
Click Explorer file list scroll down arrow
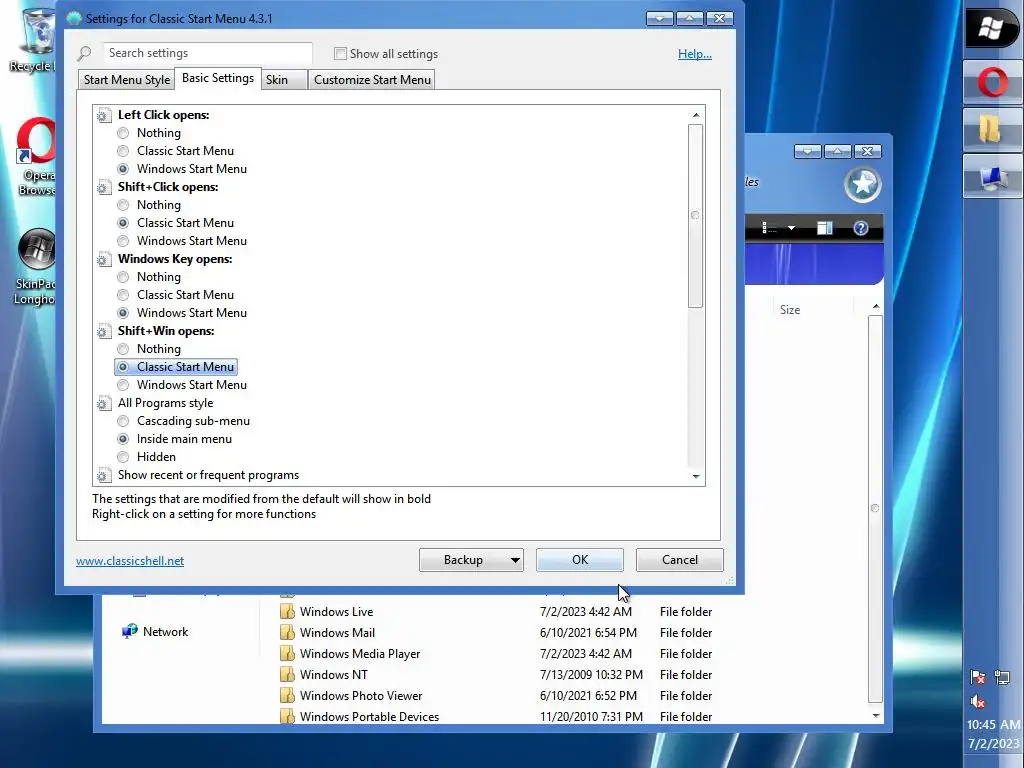coord(876,716)
